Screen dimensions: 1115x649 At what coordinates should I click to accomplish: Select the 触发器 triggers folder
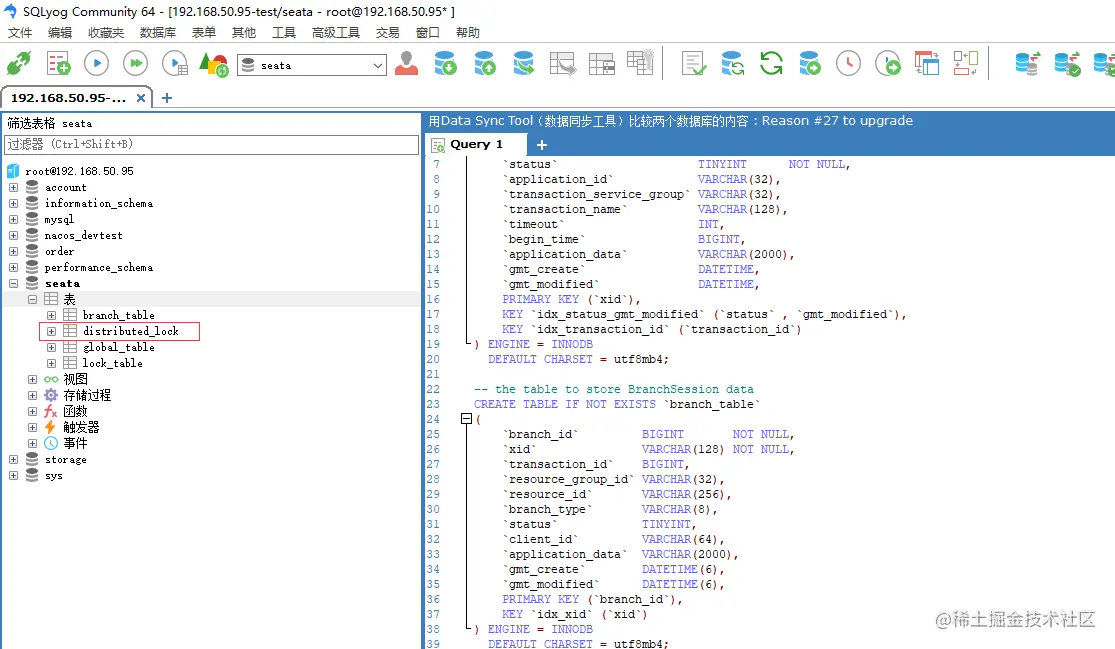(x=81, y=427)
